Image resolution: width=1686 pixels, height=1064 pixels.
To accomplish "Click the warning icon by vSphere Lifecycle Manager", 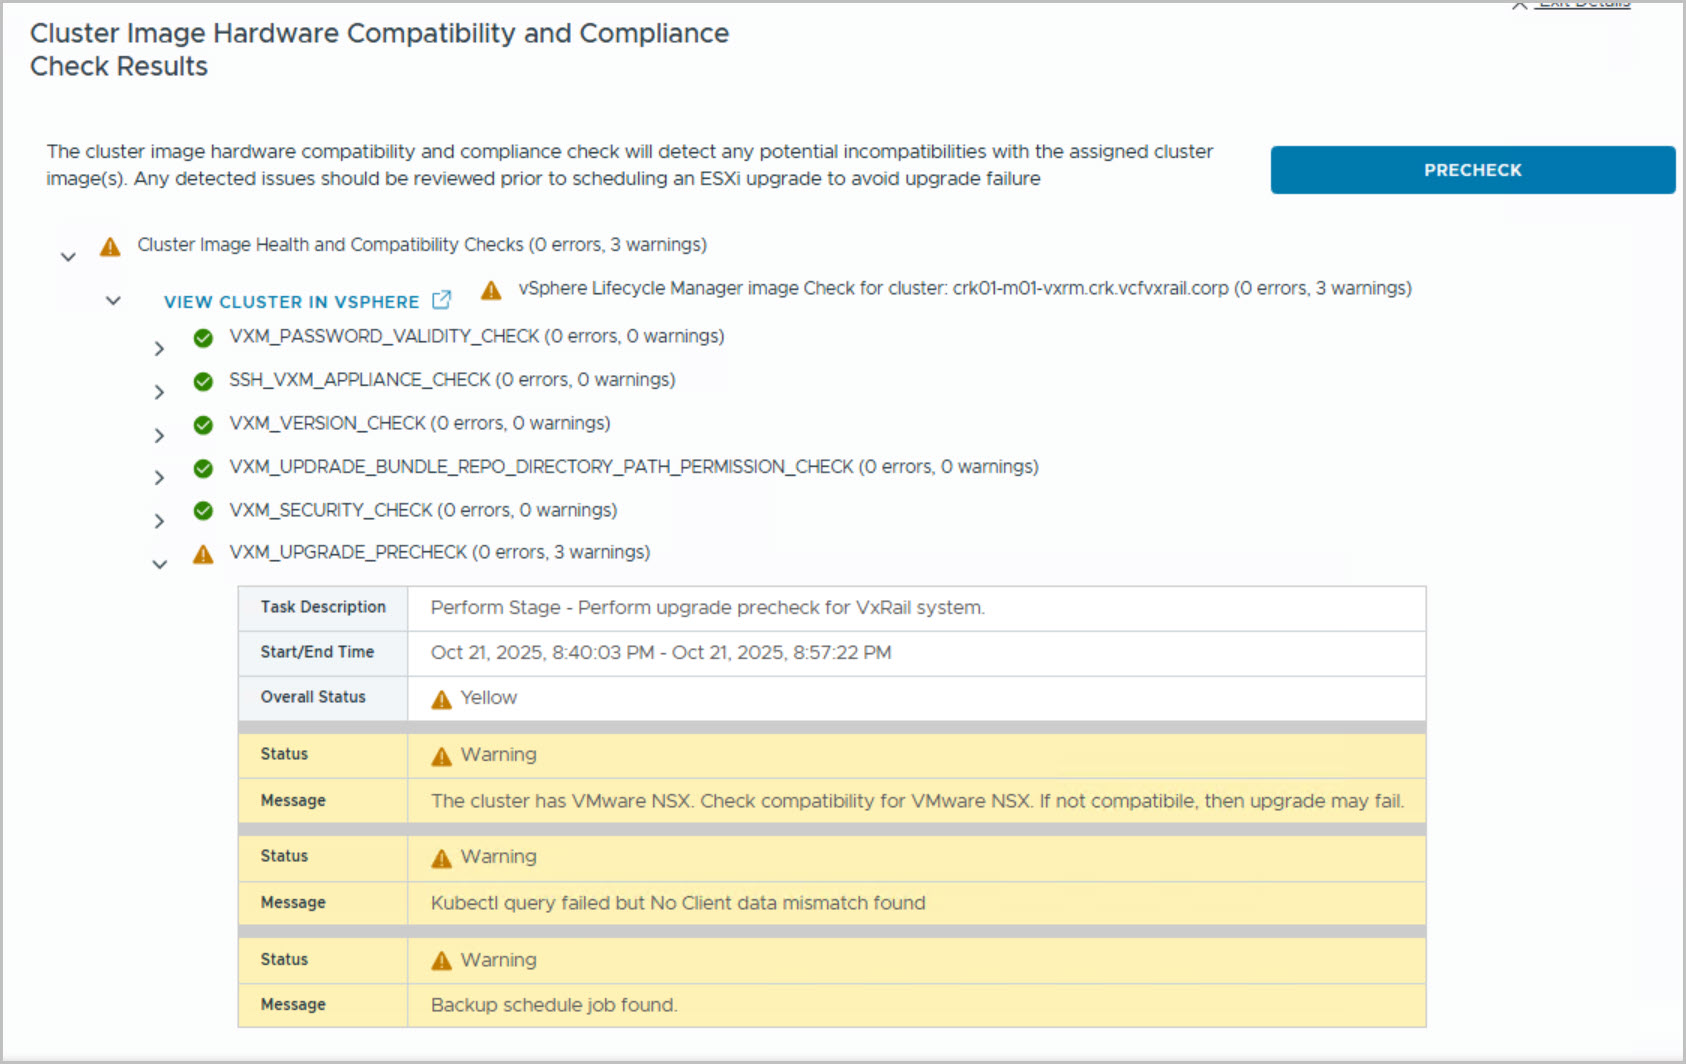I will pyautogui.click(x=491, y=290).
